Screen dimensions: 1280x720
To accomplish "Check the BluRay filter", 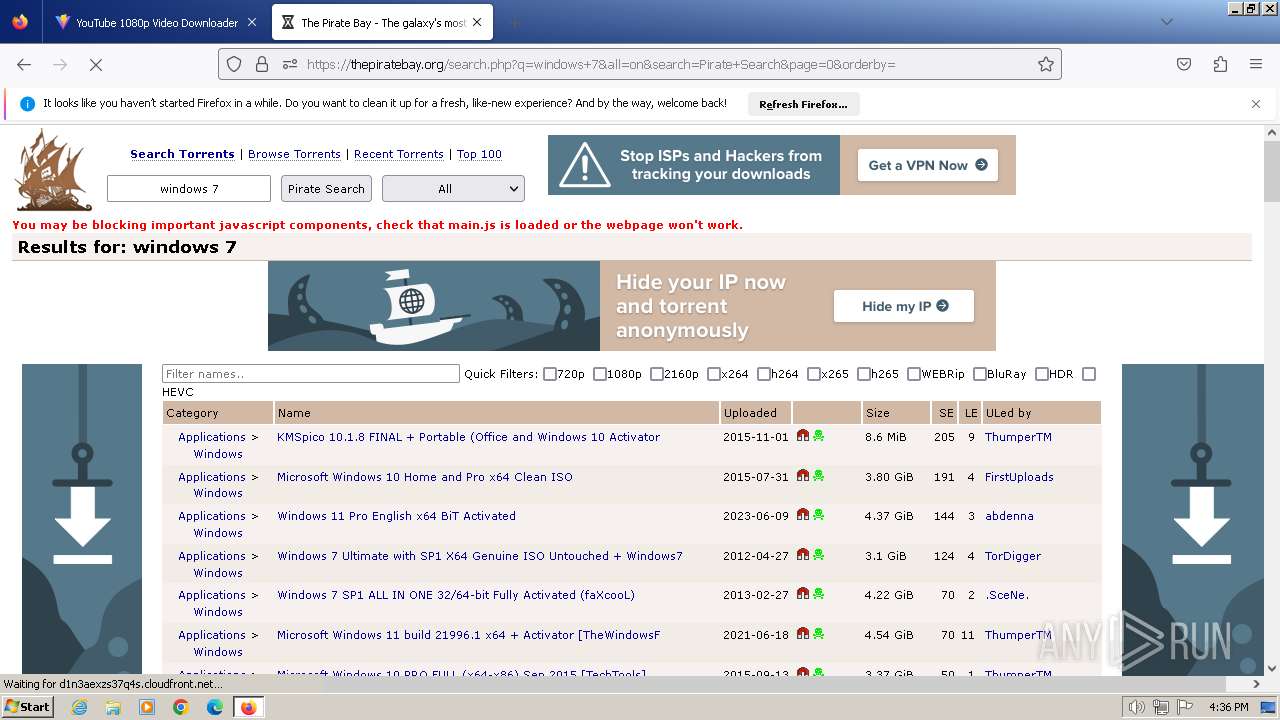I will click(x=980, y=374).
